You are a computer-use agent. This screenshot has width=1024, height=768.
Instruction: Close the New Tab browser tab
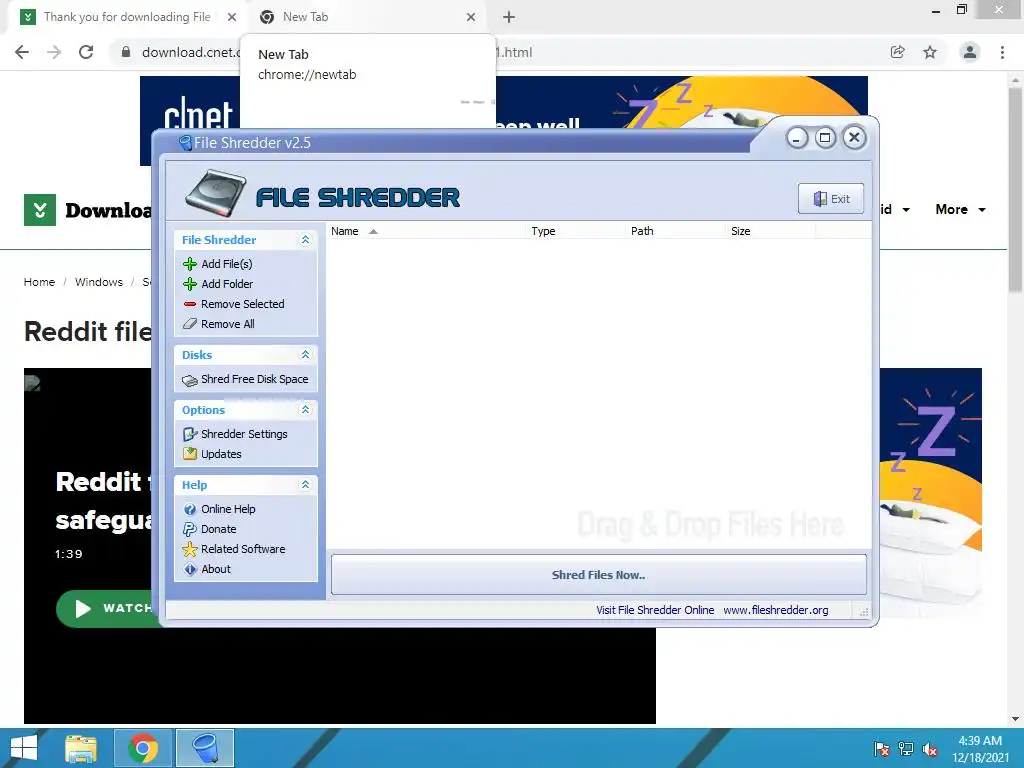coord(471,18)
